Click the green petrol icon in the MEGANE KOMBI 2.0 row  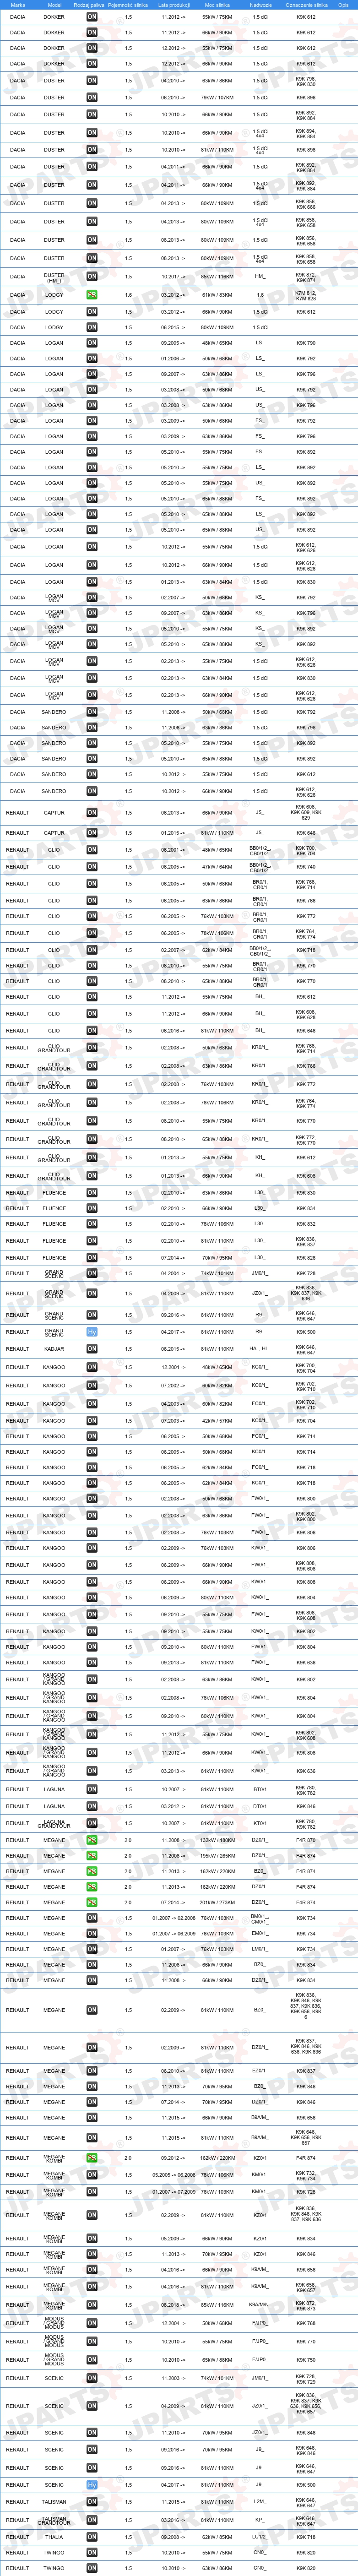(92, 2158)
